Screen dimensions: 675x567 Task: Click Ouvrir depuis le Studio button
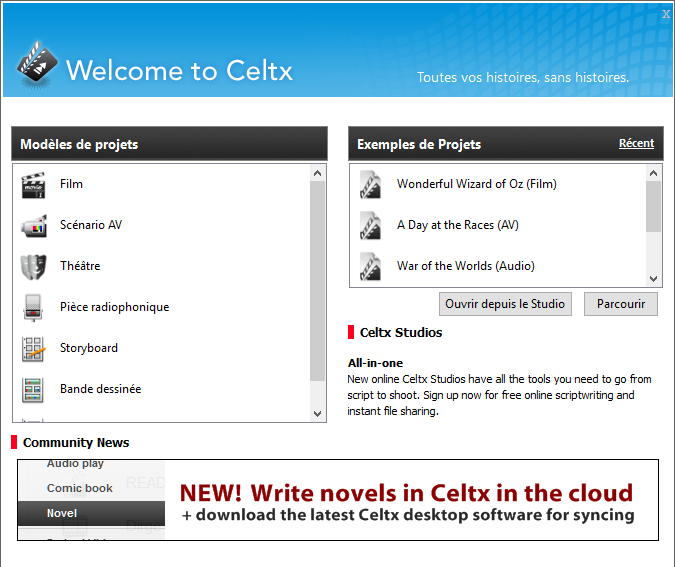tap(505, 304)
